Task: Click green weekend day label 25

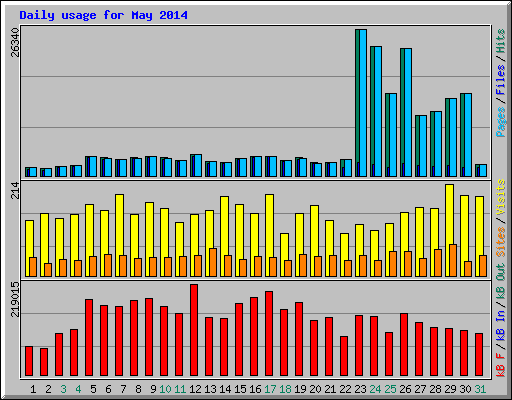Action: [390, 389]
